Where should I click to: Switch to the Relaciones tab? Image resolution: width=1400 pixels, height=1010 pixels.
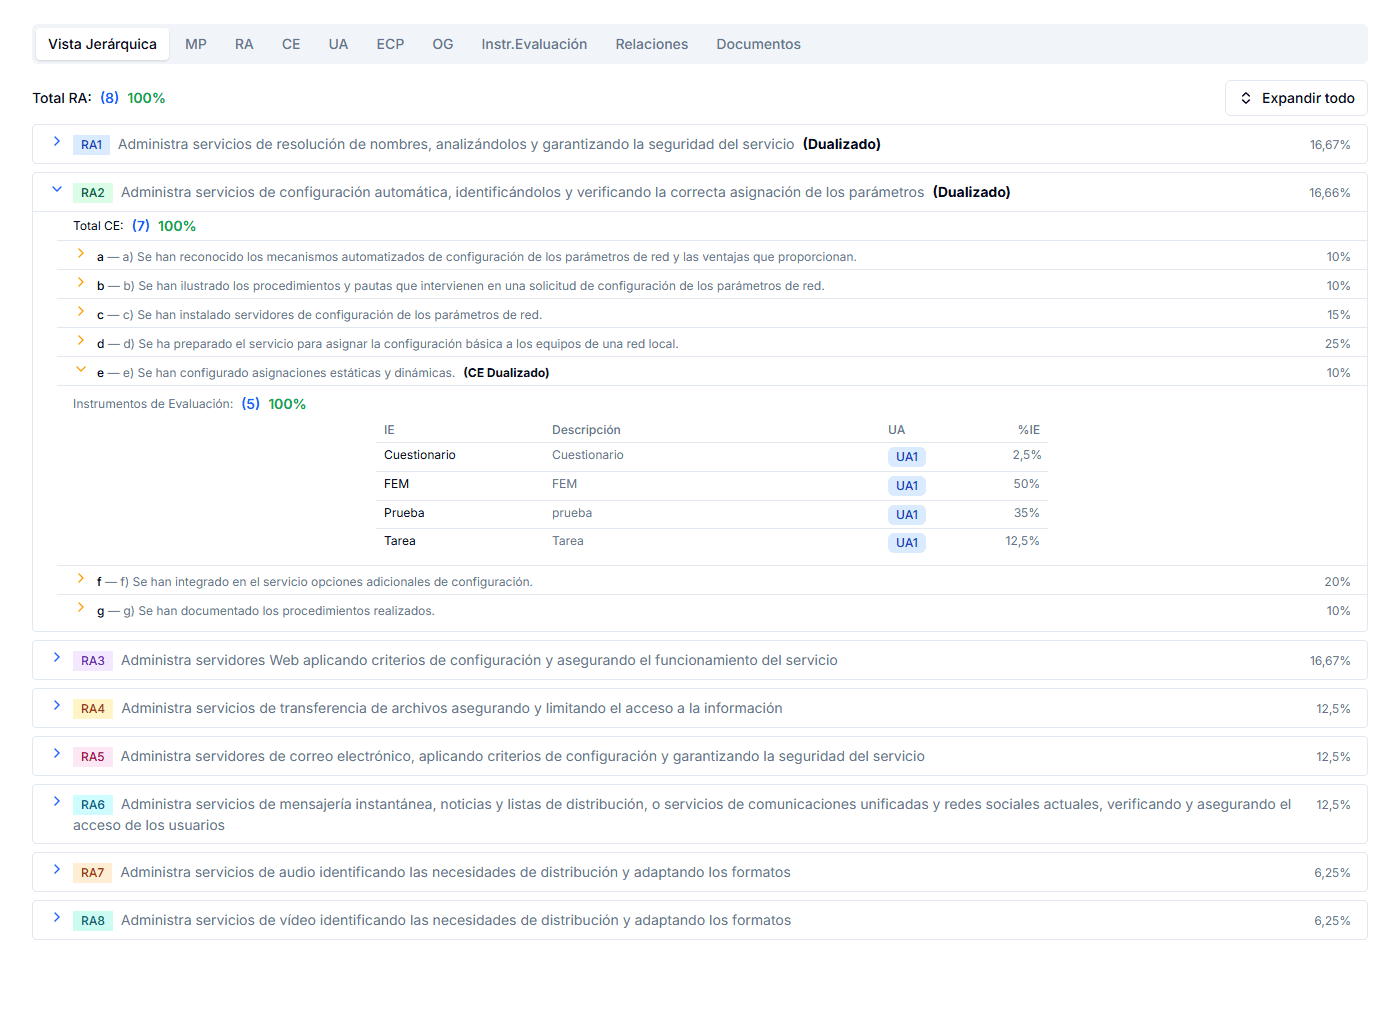tap(652, 44)
